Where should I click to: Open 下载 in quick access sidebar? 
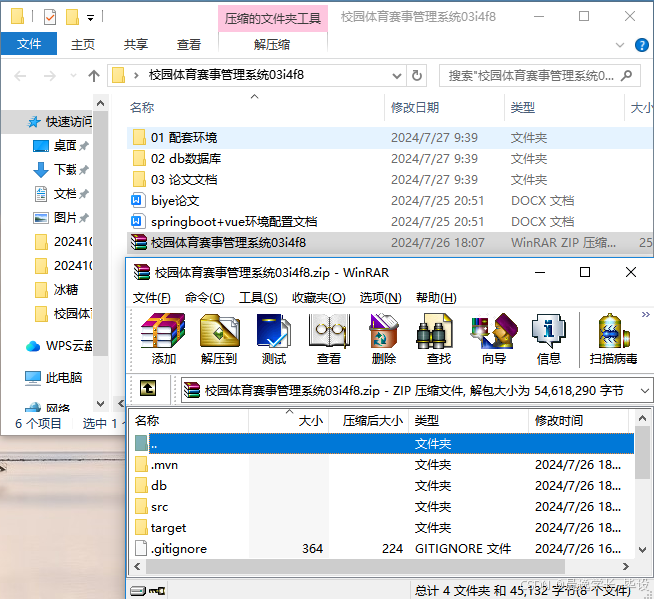pos(60,170)
